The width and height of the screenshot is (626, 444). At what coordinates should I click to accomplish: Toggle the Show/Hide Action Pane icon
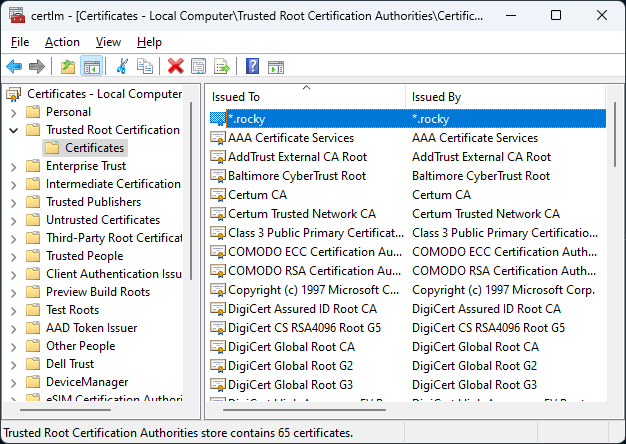pos(275,67)
